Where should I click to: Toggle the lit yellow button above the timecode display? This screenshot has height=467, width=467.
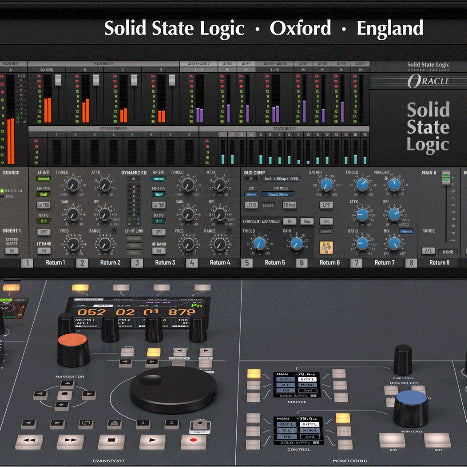click(x=80, y=288)
